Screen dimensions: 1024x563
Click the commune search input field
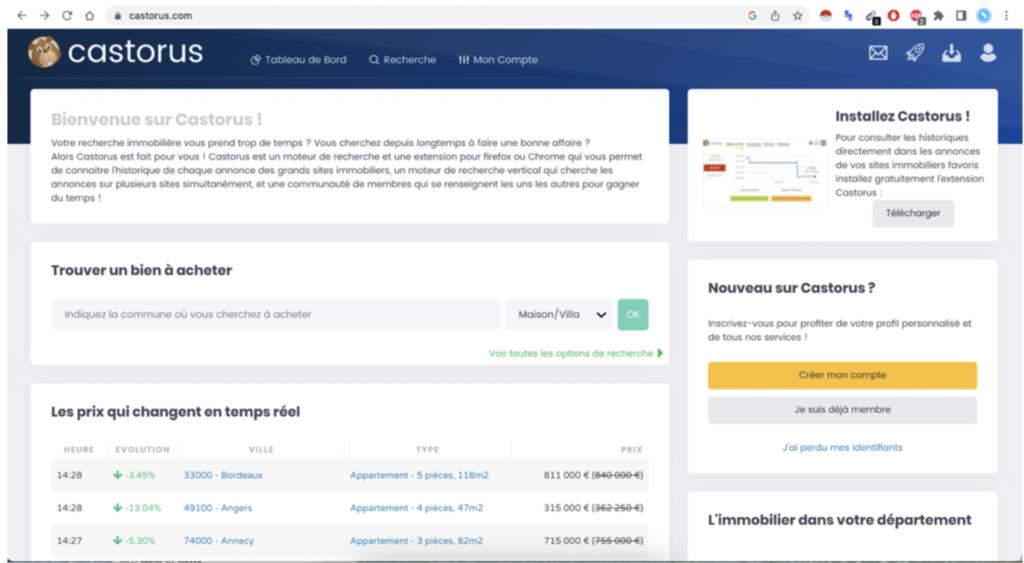[x=276, y=315]
